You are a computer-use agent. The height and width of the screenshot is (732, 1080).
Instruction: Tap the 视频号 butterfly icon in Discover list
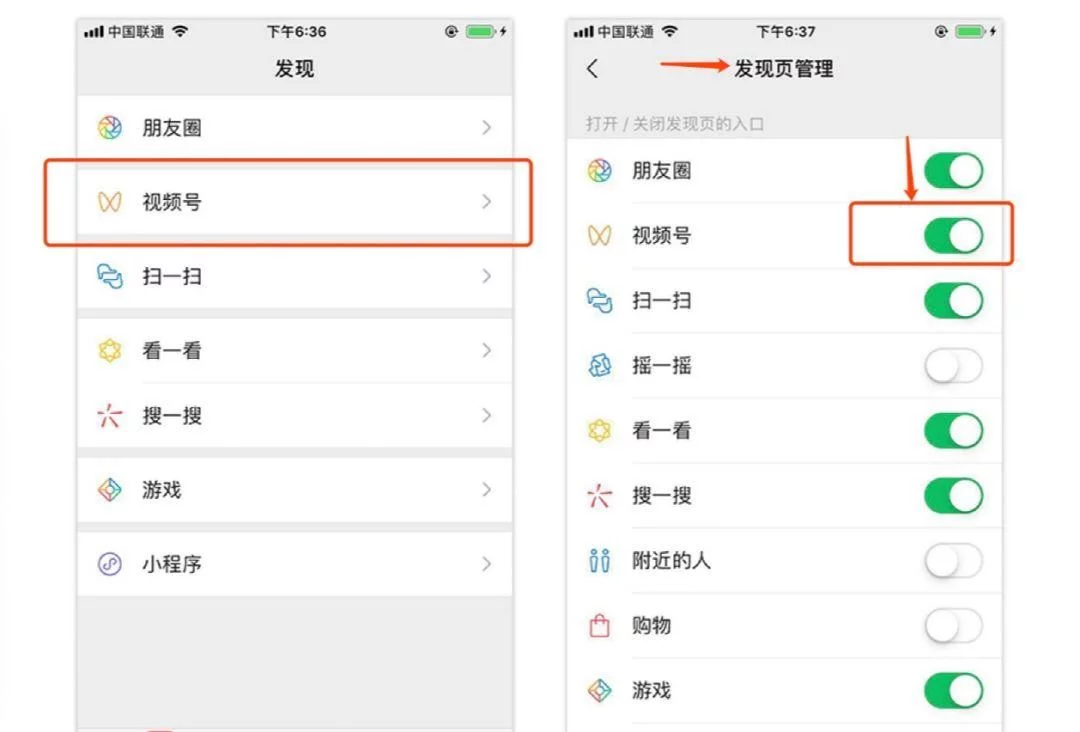(x=110, y=202)
